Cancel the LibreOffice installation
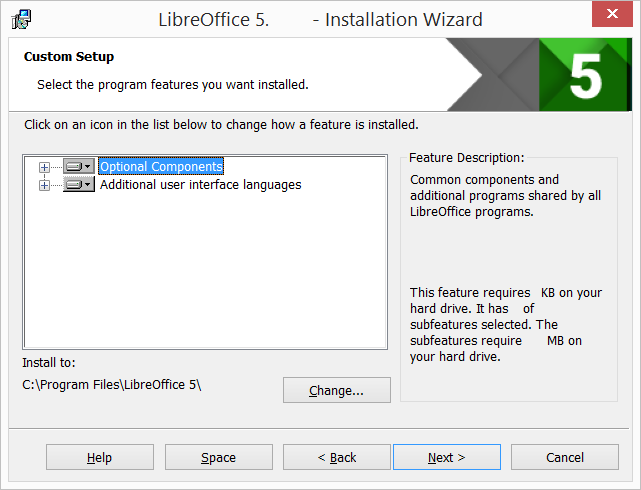Image resolution: width=641 pixels, height=490 pixels. pyautogui.click(x=564, y=457)
